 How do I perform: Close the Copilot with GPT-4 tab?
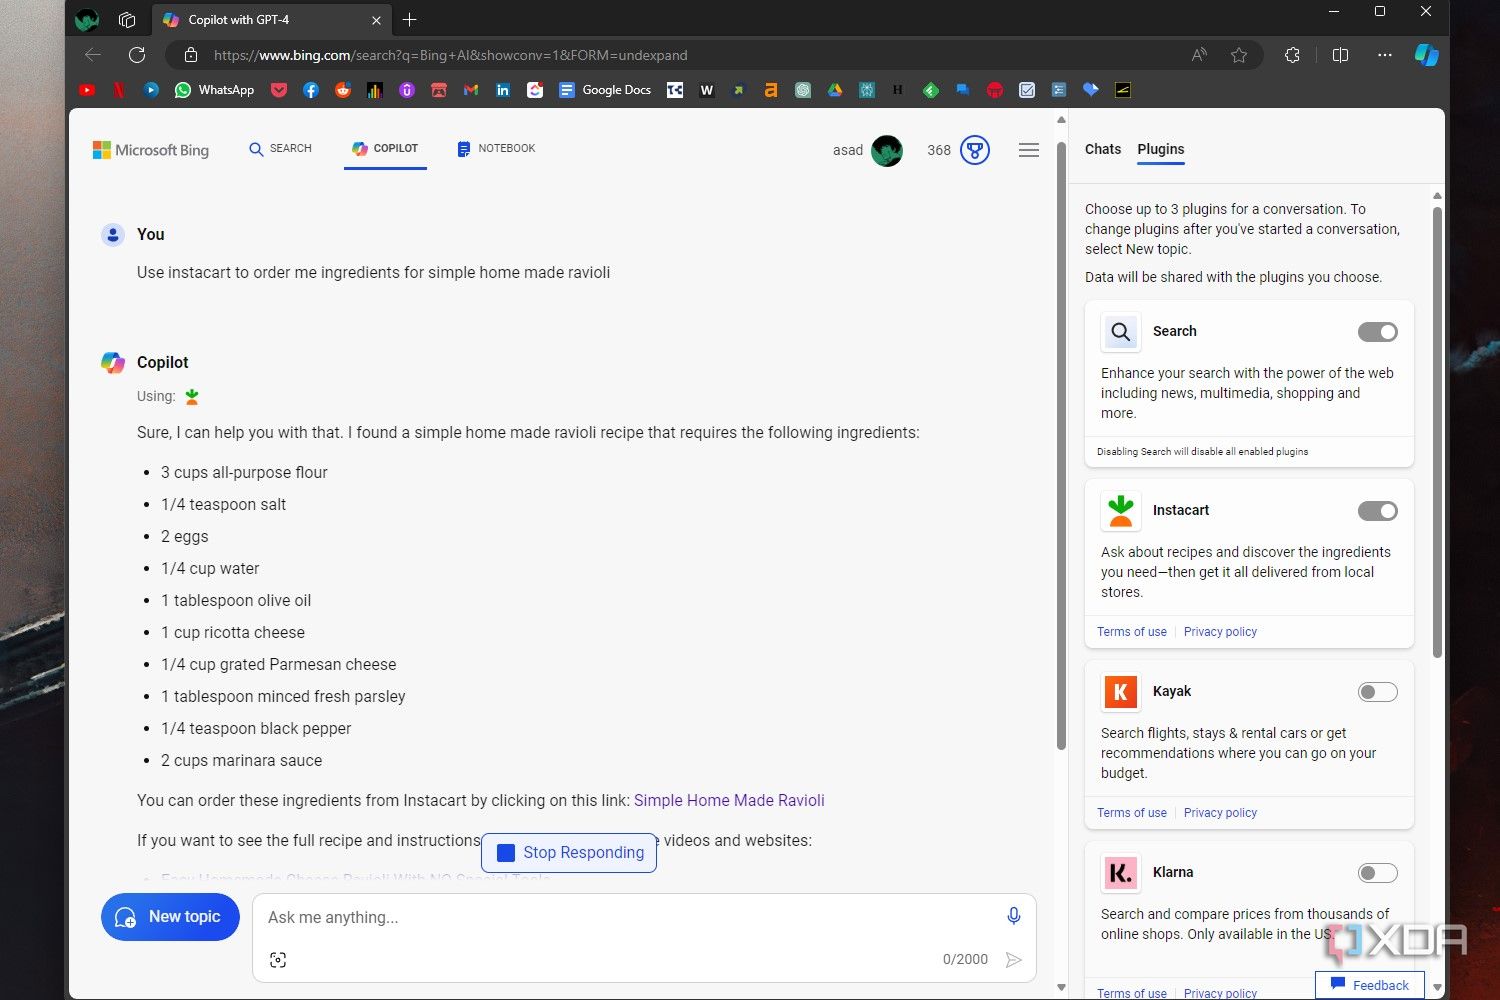coord(376,20)
